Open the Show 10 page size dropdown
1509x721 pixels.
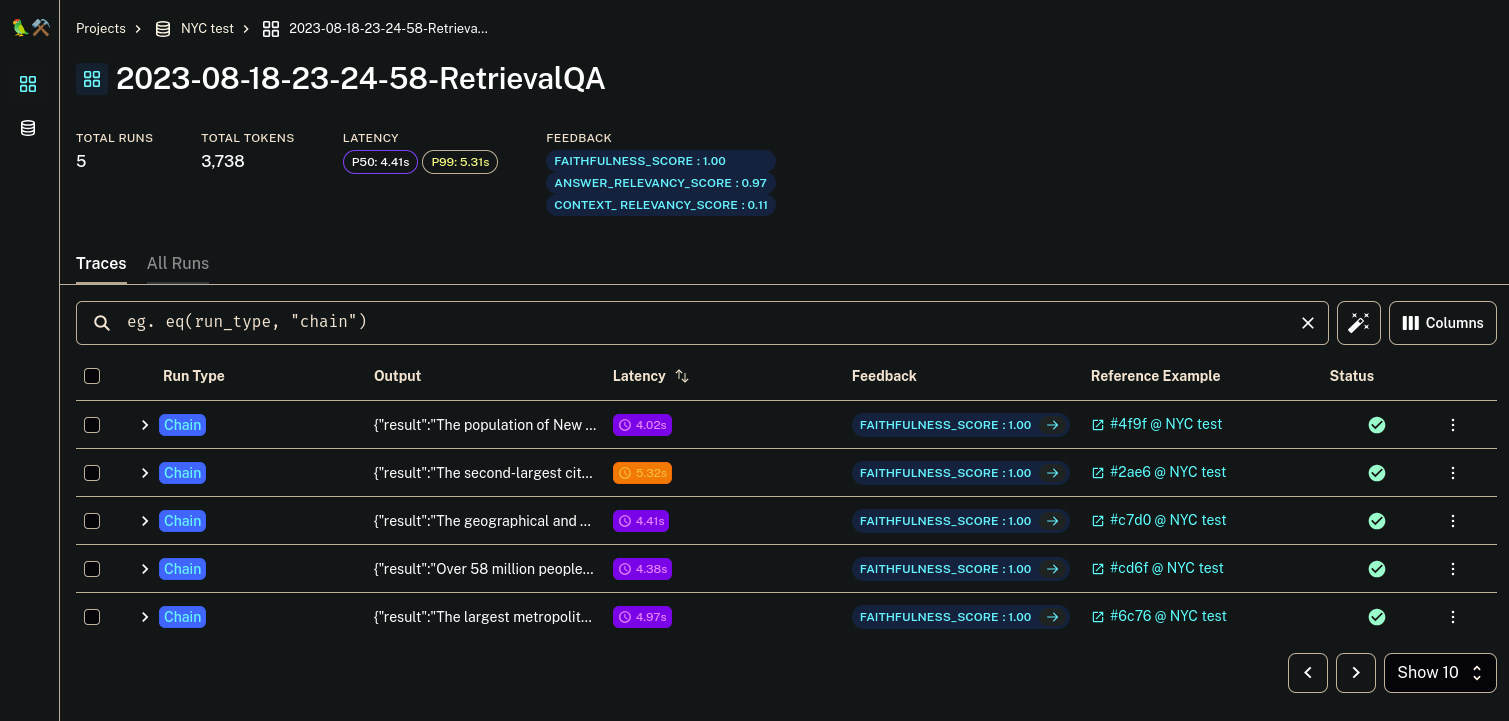coord(1440,673)
